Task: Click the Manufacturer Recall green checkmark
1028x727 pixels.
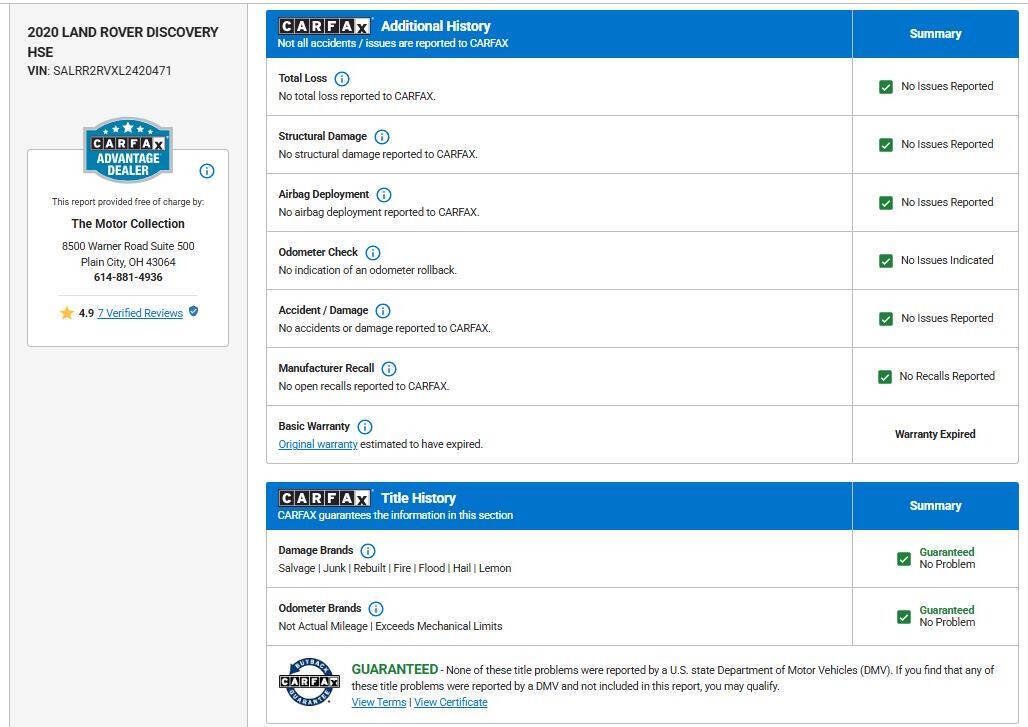Action: [x=885, y=377]
